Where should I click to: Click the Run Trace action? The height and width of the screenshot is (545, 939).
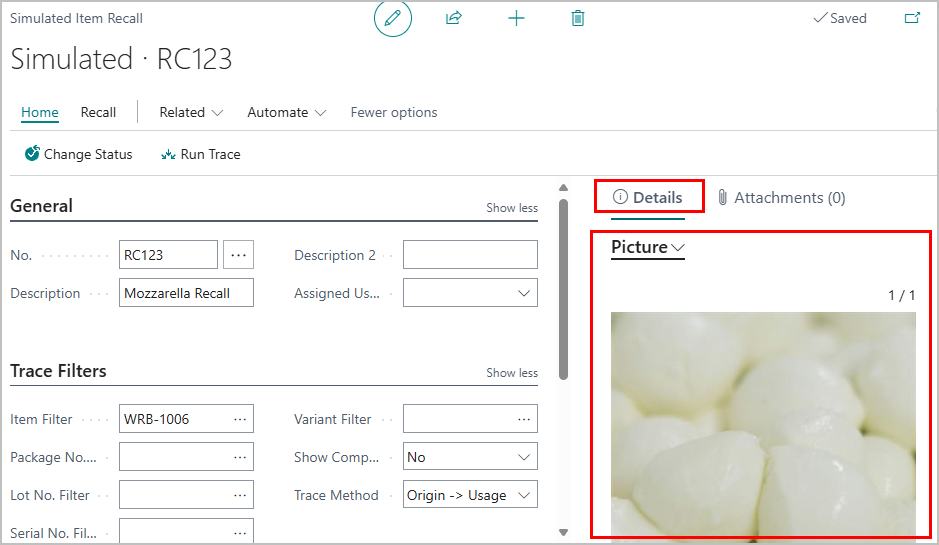point(201,154)
